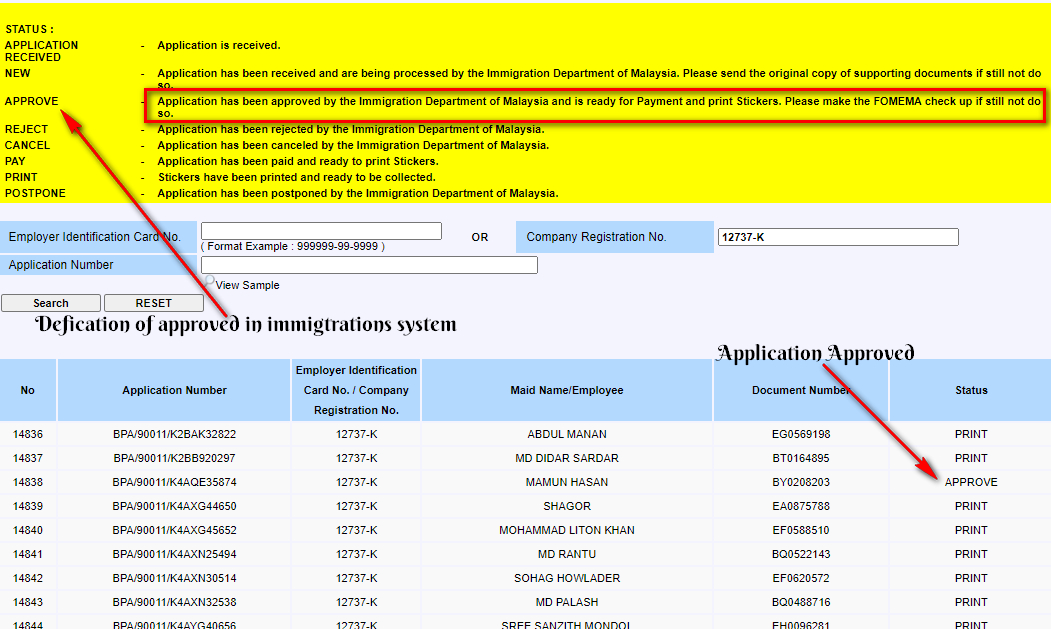Select application BPA/90011/K4AXG45652

pos(174,530)
